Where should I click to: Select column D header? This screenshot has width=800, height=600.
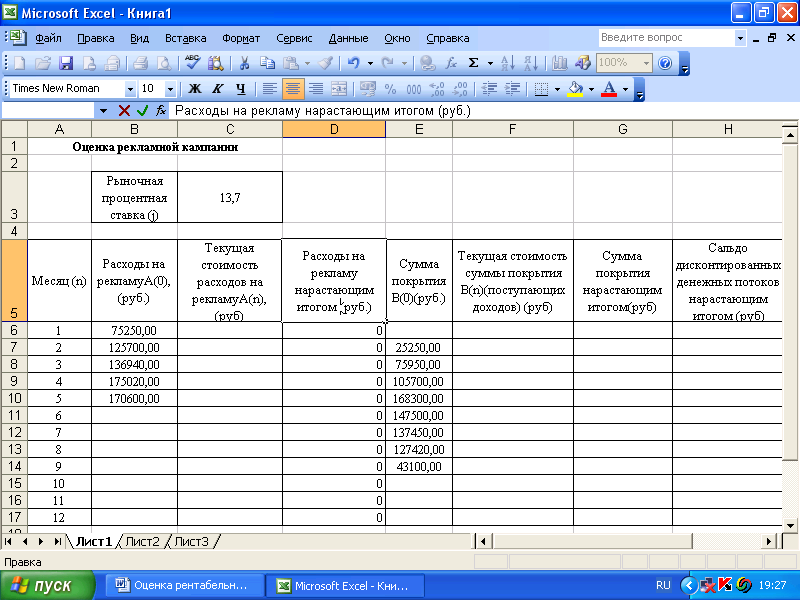click(x=334, y=130)
